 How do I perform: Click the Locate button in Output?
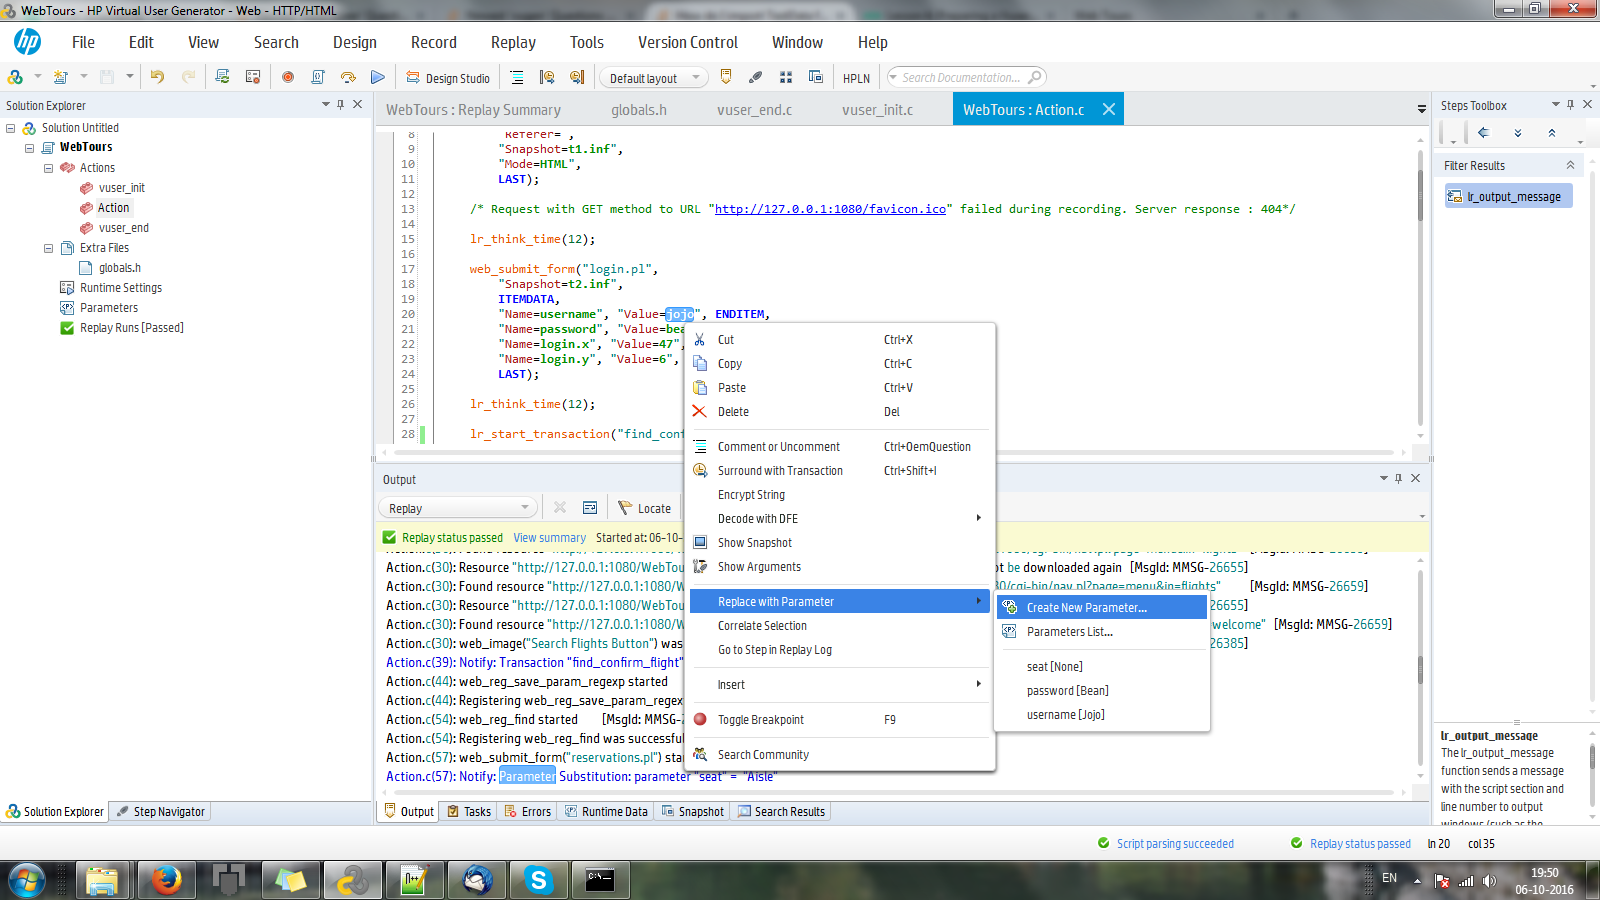click(645, 508)
